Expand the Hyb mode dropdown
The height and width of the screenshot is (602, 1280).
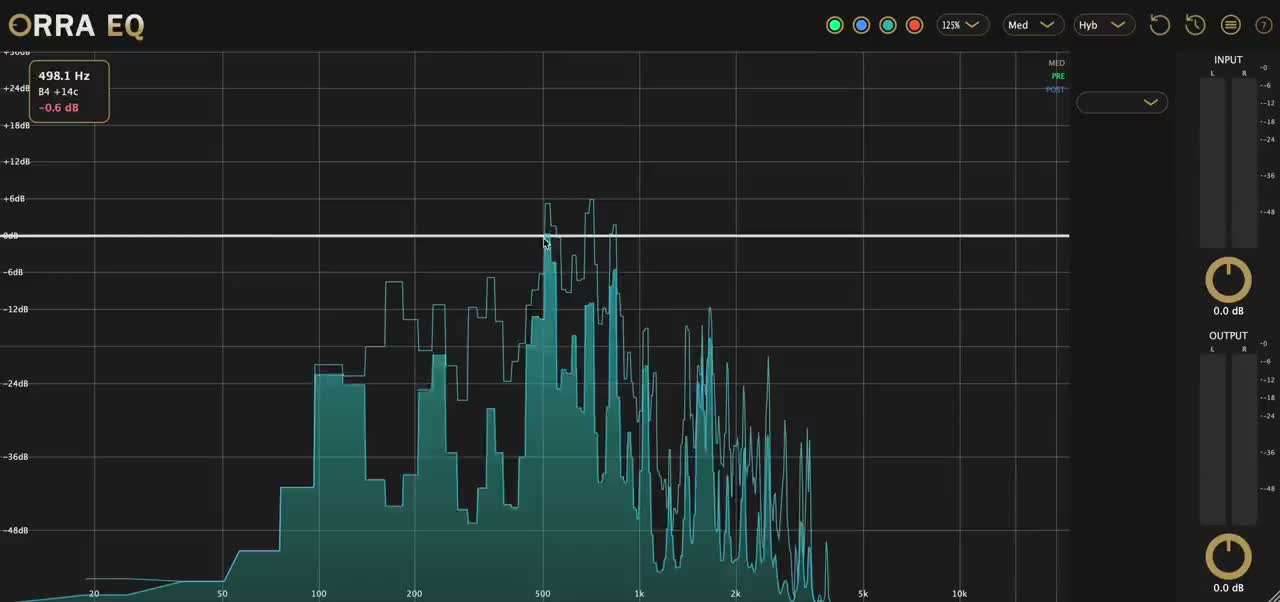(1102, 25)
